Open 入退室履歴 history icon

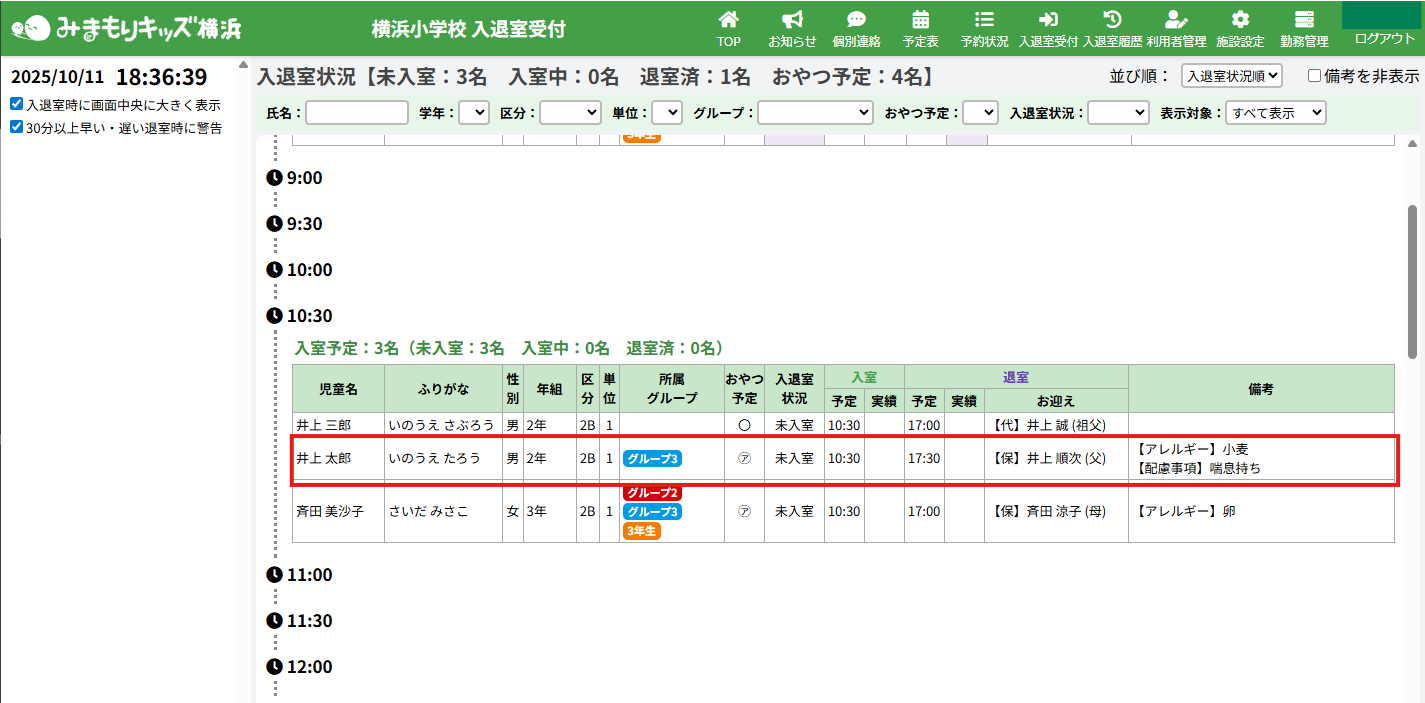tap(1111, 20)
